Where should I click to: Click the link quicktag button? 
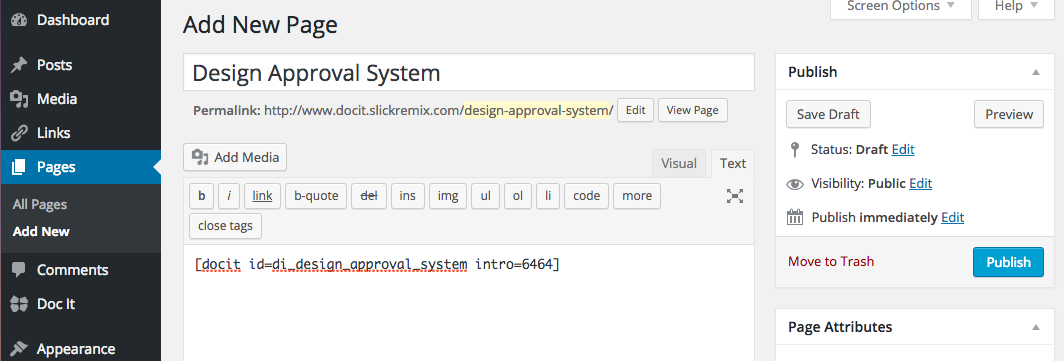(262, 196)
